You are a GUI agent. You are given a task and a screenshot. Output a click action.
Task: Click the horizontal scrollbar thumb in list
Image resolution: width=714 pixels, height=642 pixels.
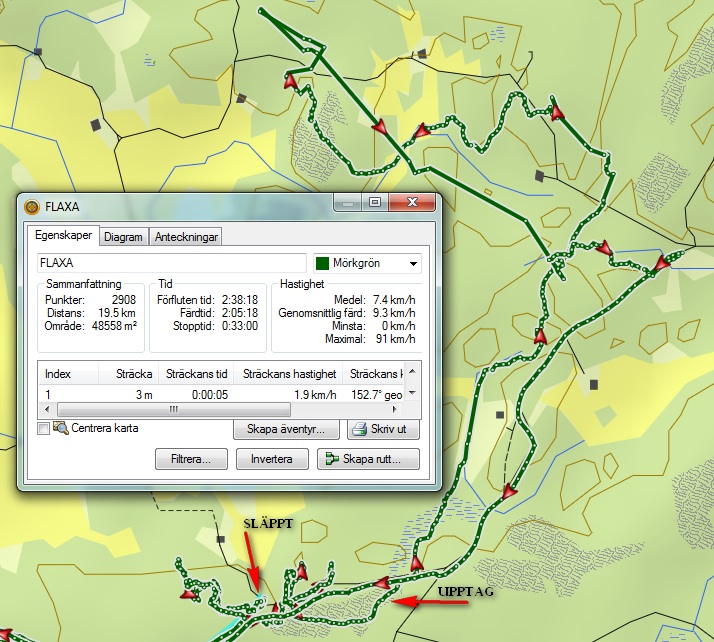[x=173, y=409]
